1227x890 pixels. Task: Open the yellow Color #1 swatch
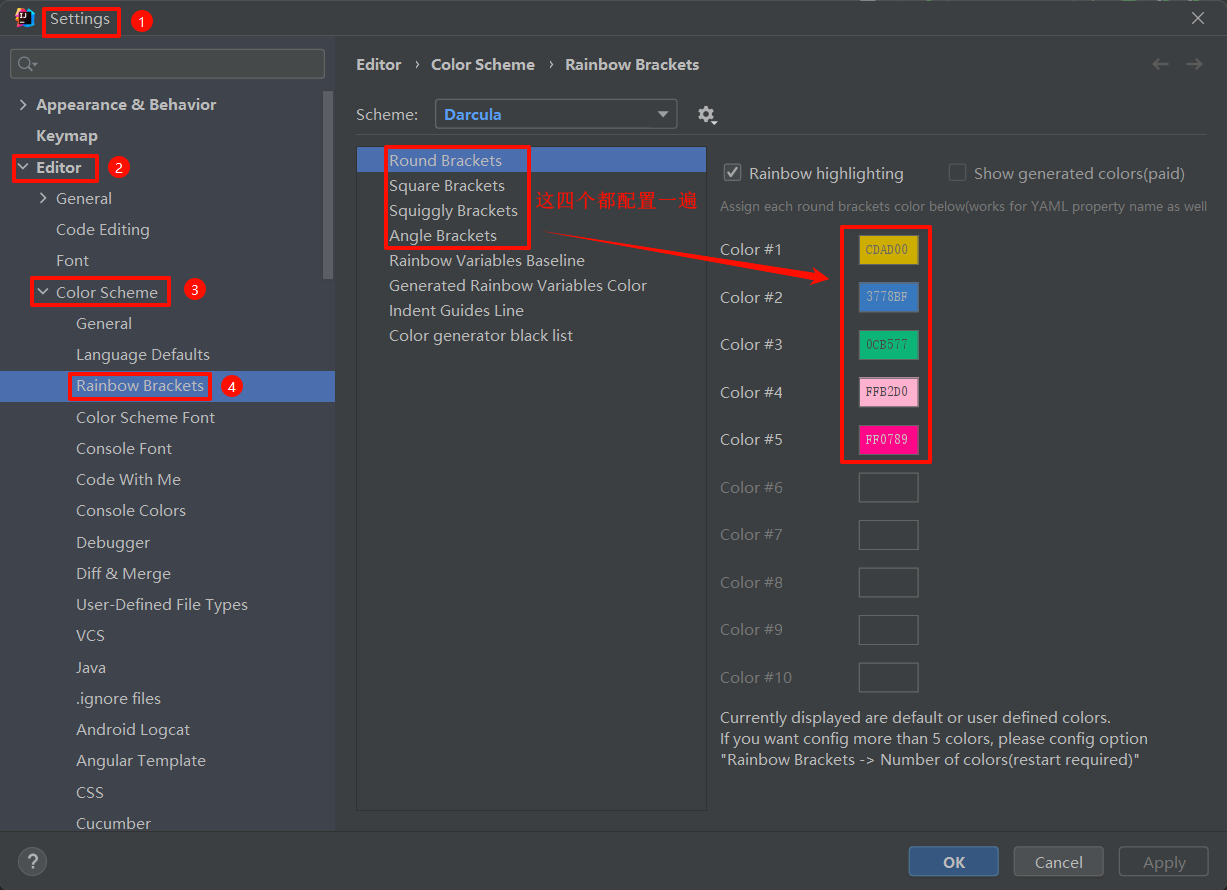click(x=888, y=250)
